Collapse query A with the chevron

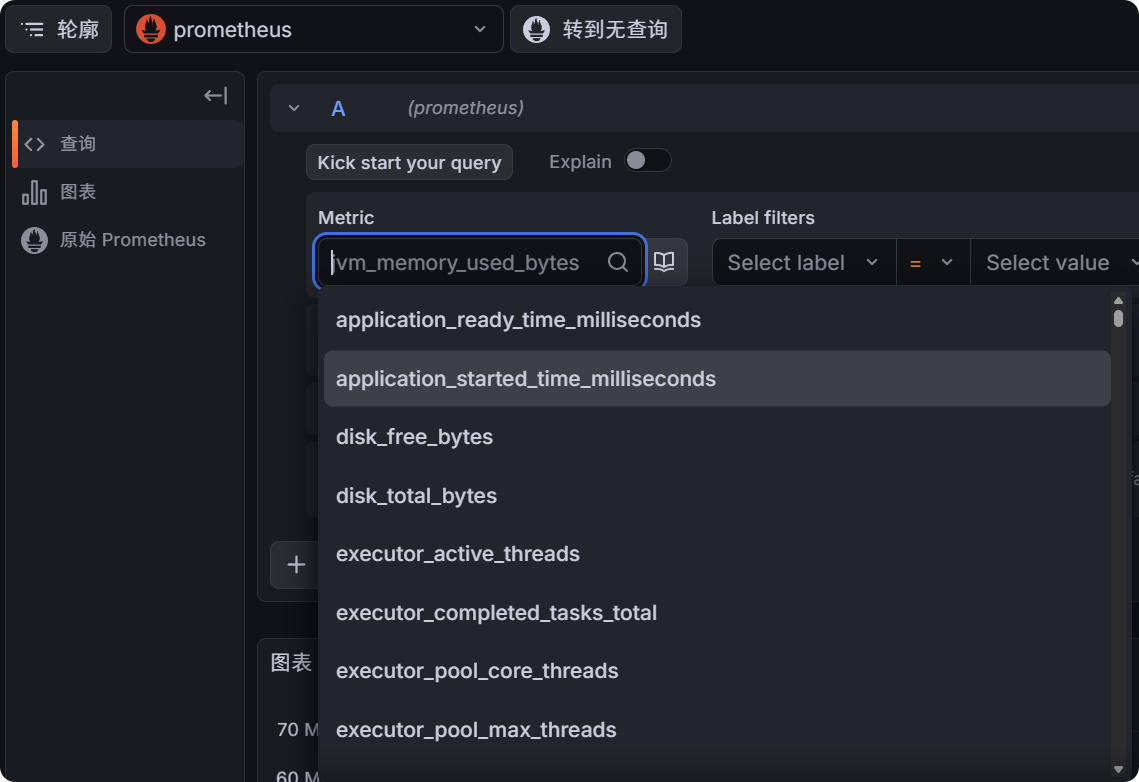294,108
